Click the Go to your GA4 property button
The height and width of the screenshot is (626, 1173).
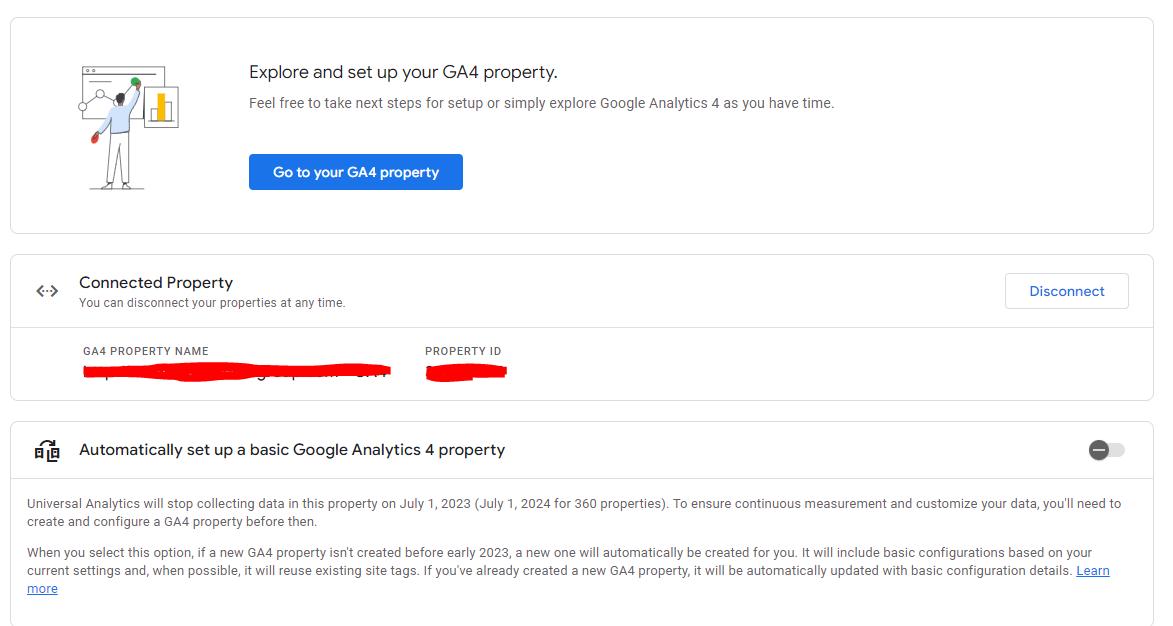[355, 172]
